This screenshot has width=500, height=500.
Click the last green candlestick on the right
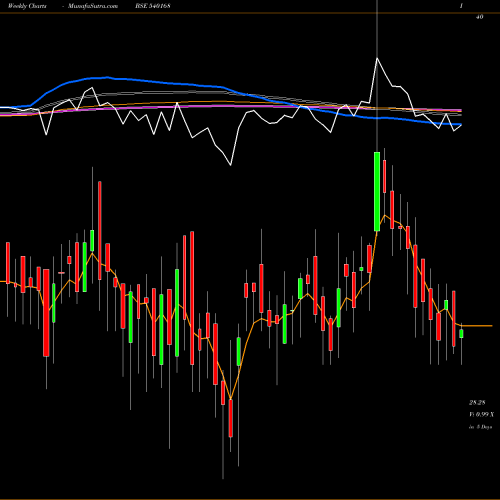461,334
